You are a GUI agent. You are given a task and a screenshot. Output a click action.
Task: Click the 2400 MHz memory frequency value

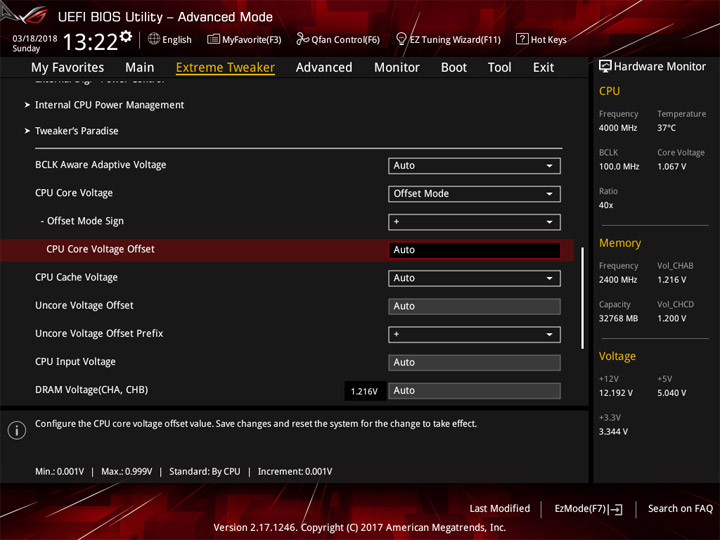coord(618,280)
